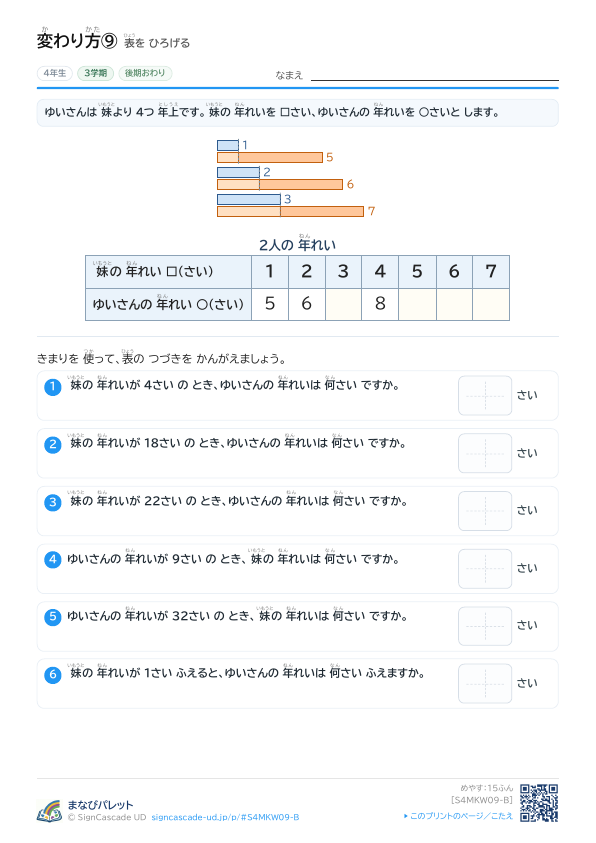This screenshot has width=596, height=843.
Task: Click question number 3 blue circle
Action: tap(53, 502)
